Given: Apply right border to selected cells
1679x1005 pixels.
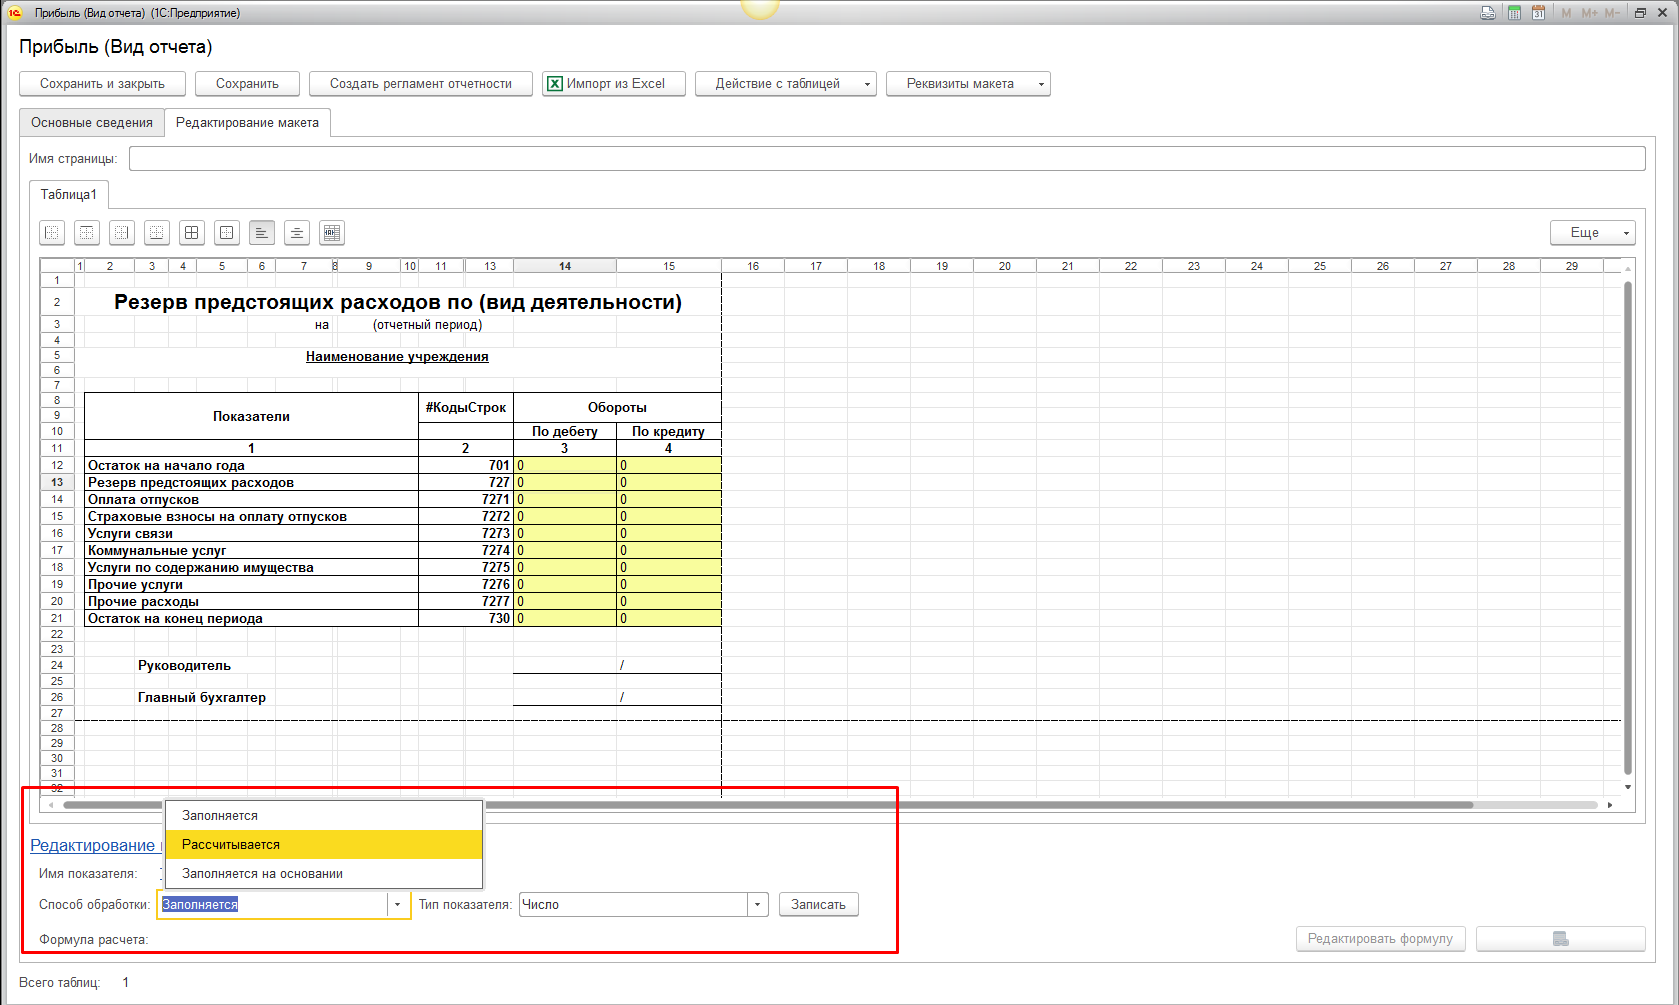Looking at the screenshot, I should click(x=122, y=233).
